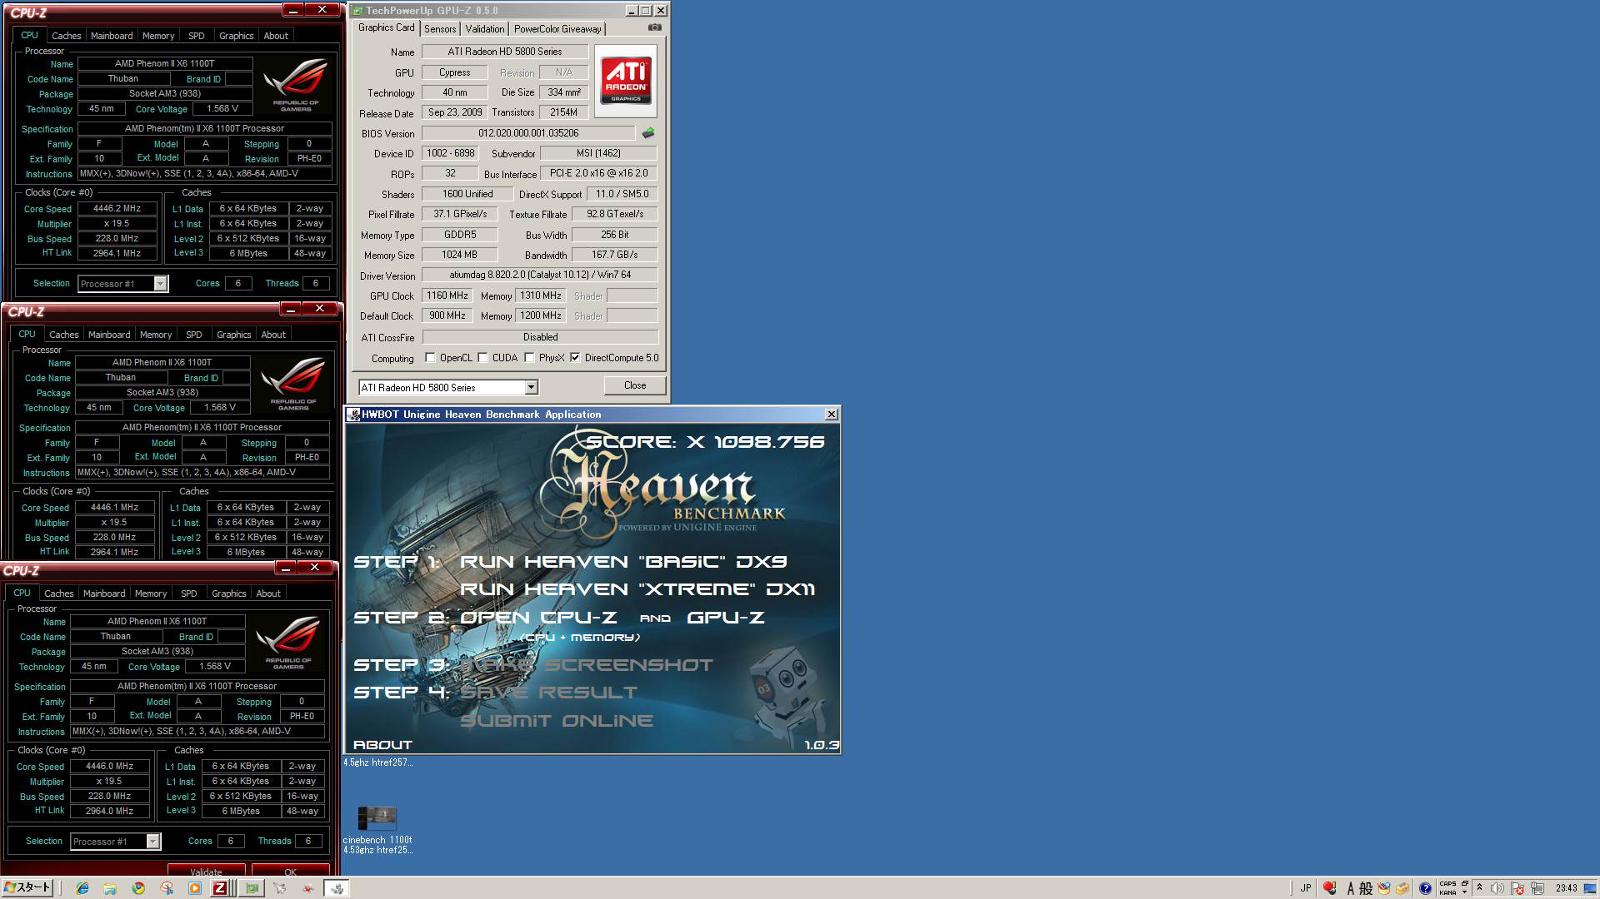
Task: Click the Driver Version atiumdag field in GPU-Z
Action: pos(540,274)
